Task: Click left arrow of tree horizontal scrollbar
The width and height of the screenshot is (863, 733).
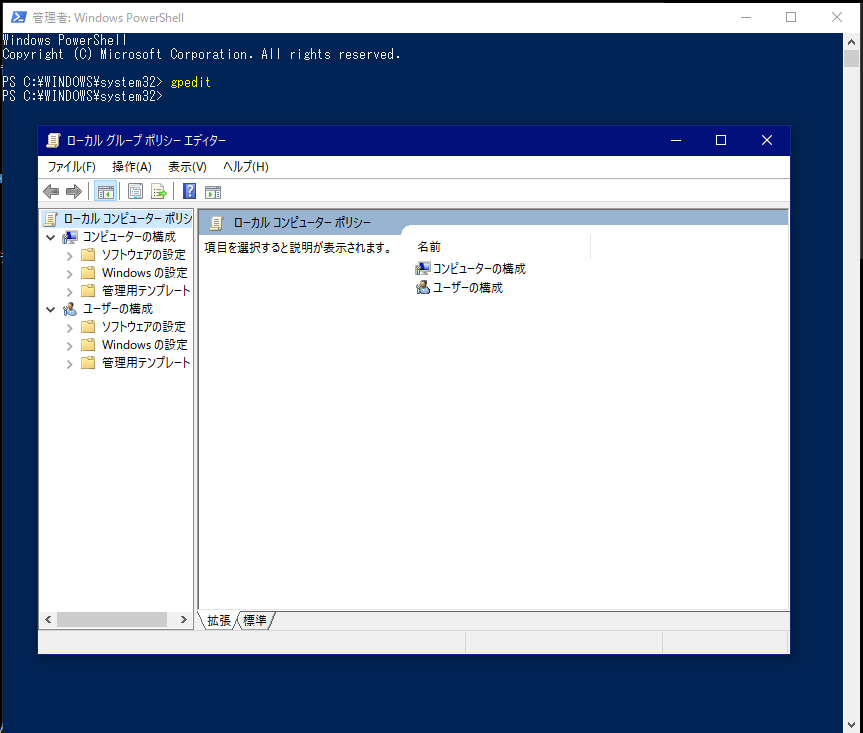Action: [48, 620]
